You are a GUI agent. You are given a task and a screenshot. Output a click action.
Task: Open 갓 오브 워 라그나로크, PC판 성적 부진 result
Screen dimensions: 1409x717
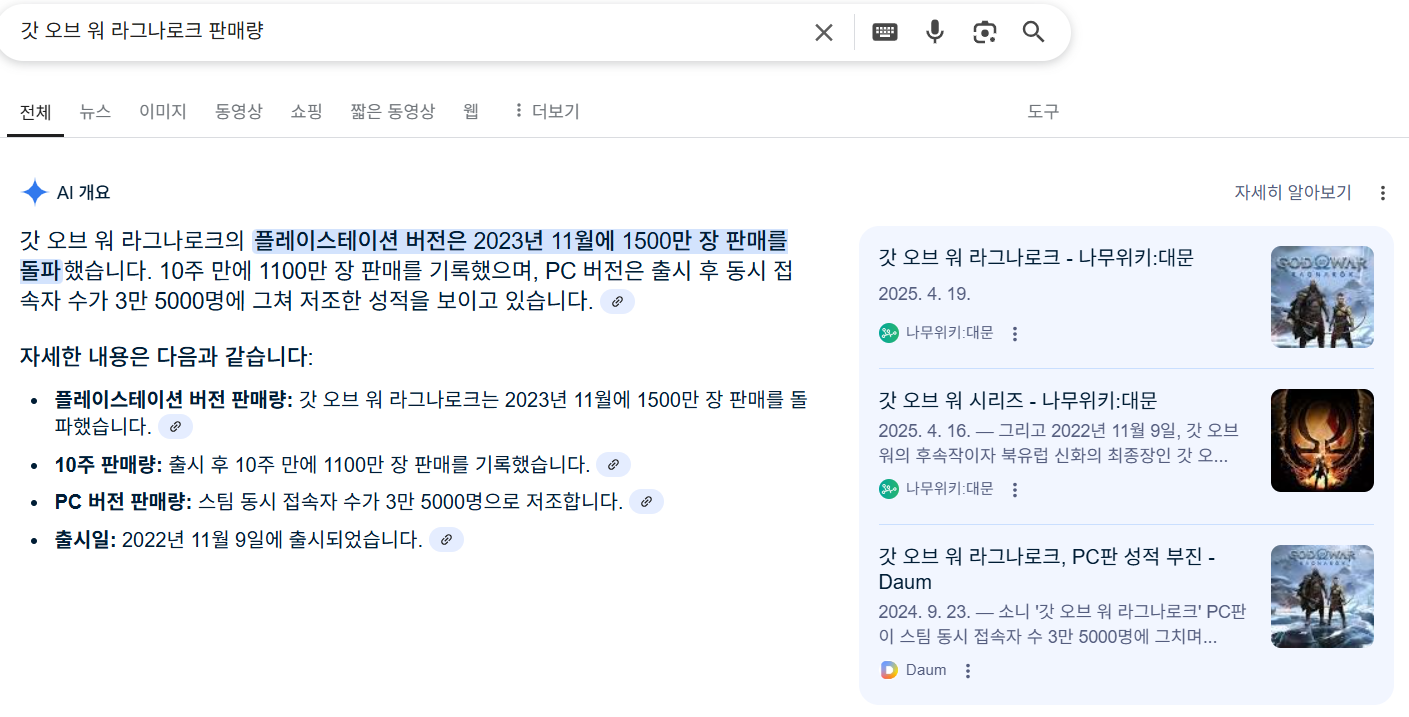pyautogui.click(x=1047, y=569)
